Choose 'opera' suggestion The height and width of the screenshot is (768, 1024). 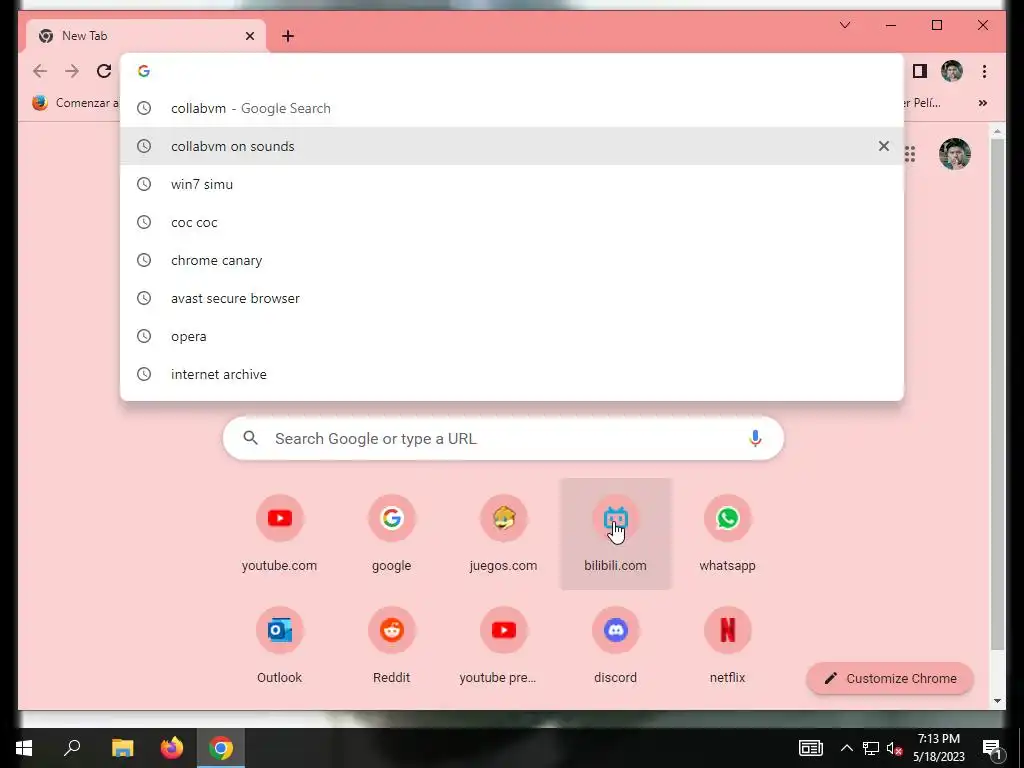pos(512,336)
